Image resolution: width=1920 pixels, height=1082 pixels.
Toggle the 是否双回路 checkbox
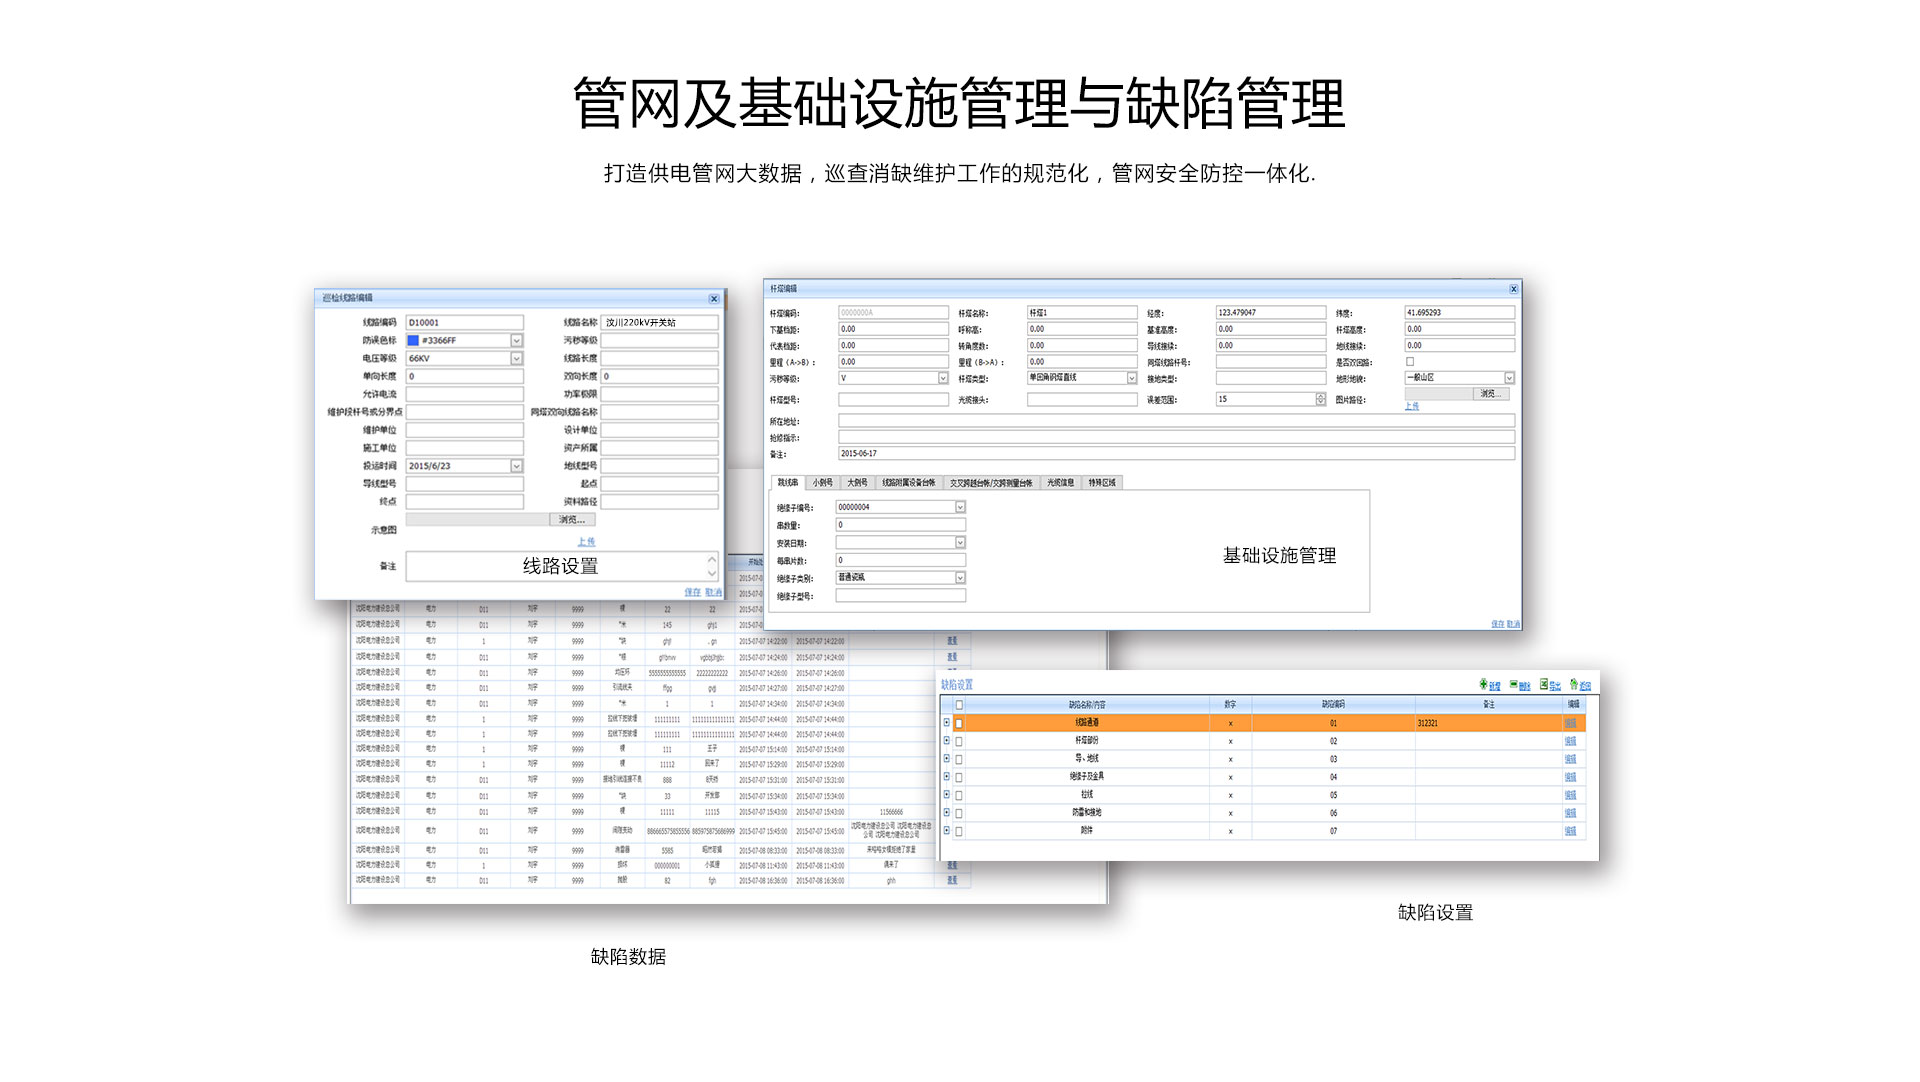[x=1410, y=362]
